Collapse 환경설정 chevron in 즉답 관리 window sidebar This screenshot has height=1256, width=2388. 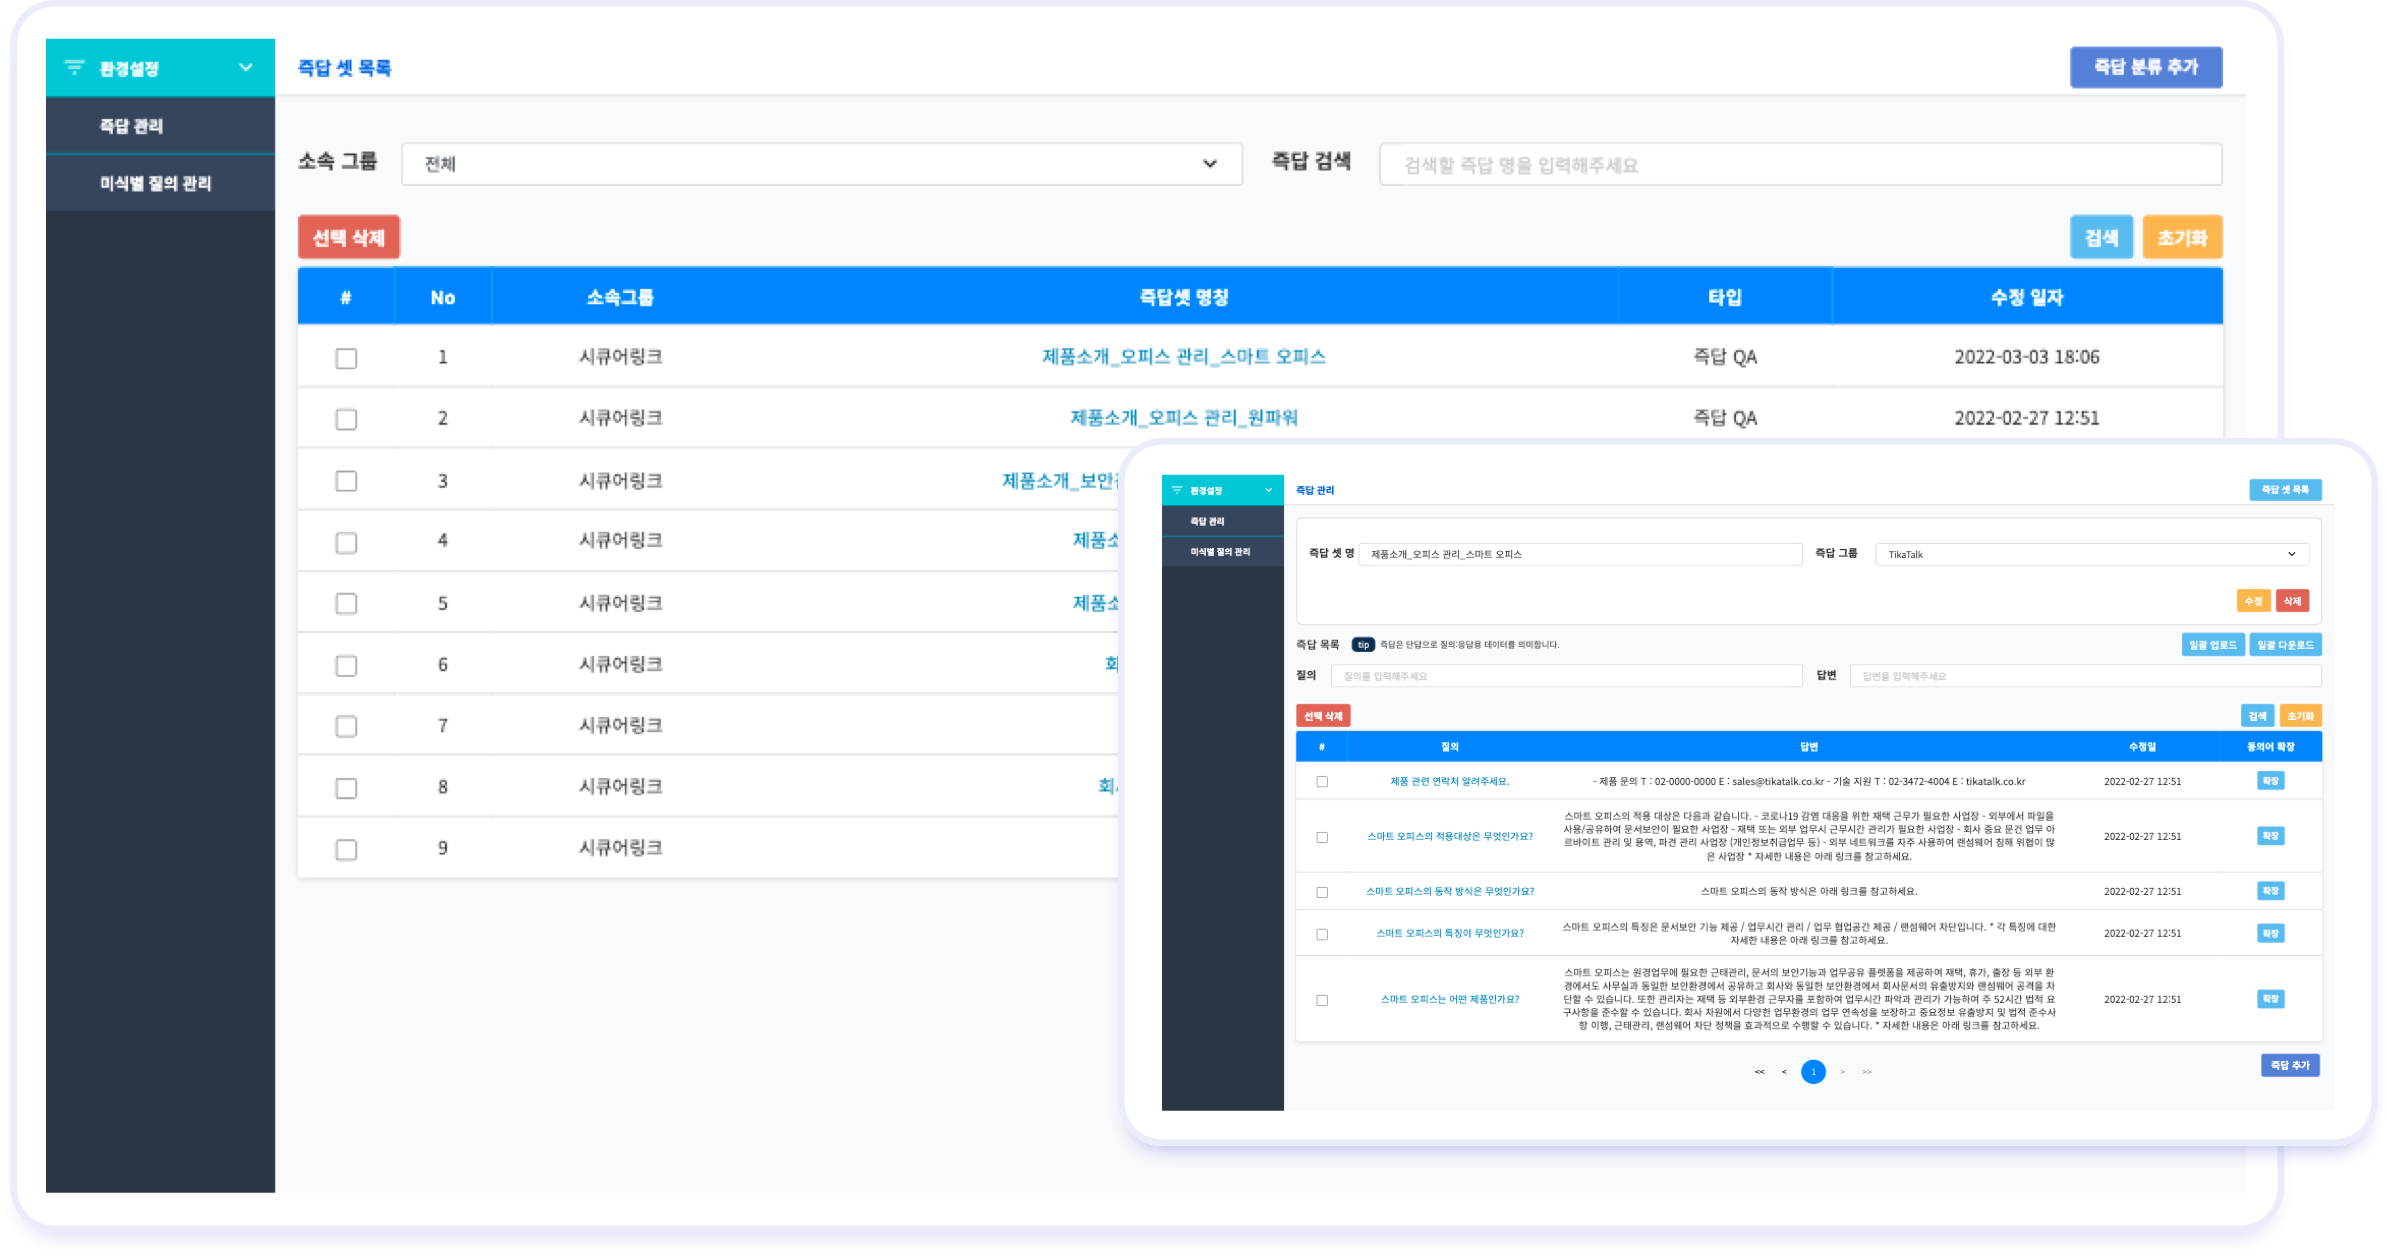point(1269,490)
